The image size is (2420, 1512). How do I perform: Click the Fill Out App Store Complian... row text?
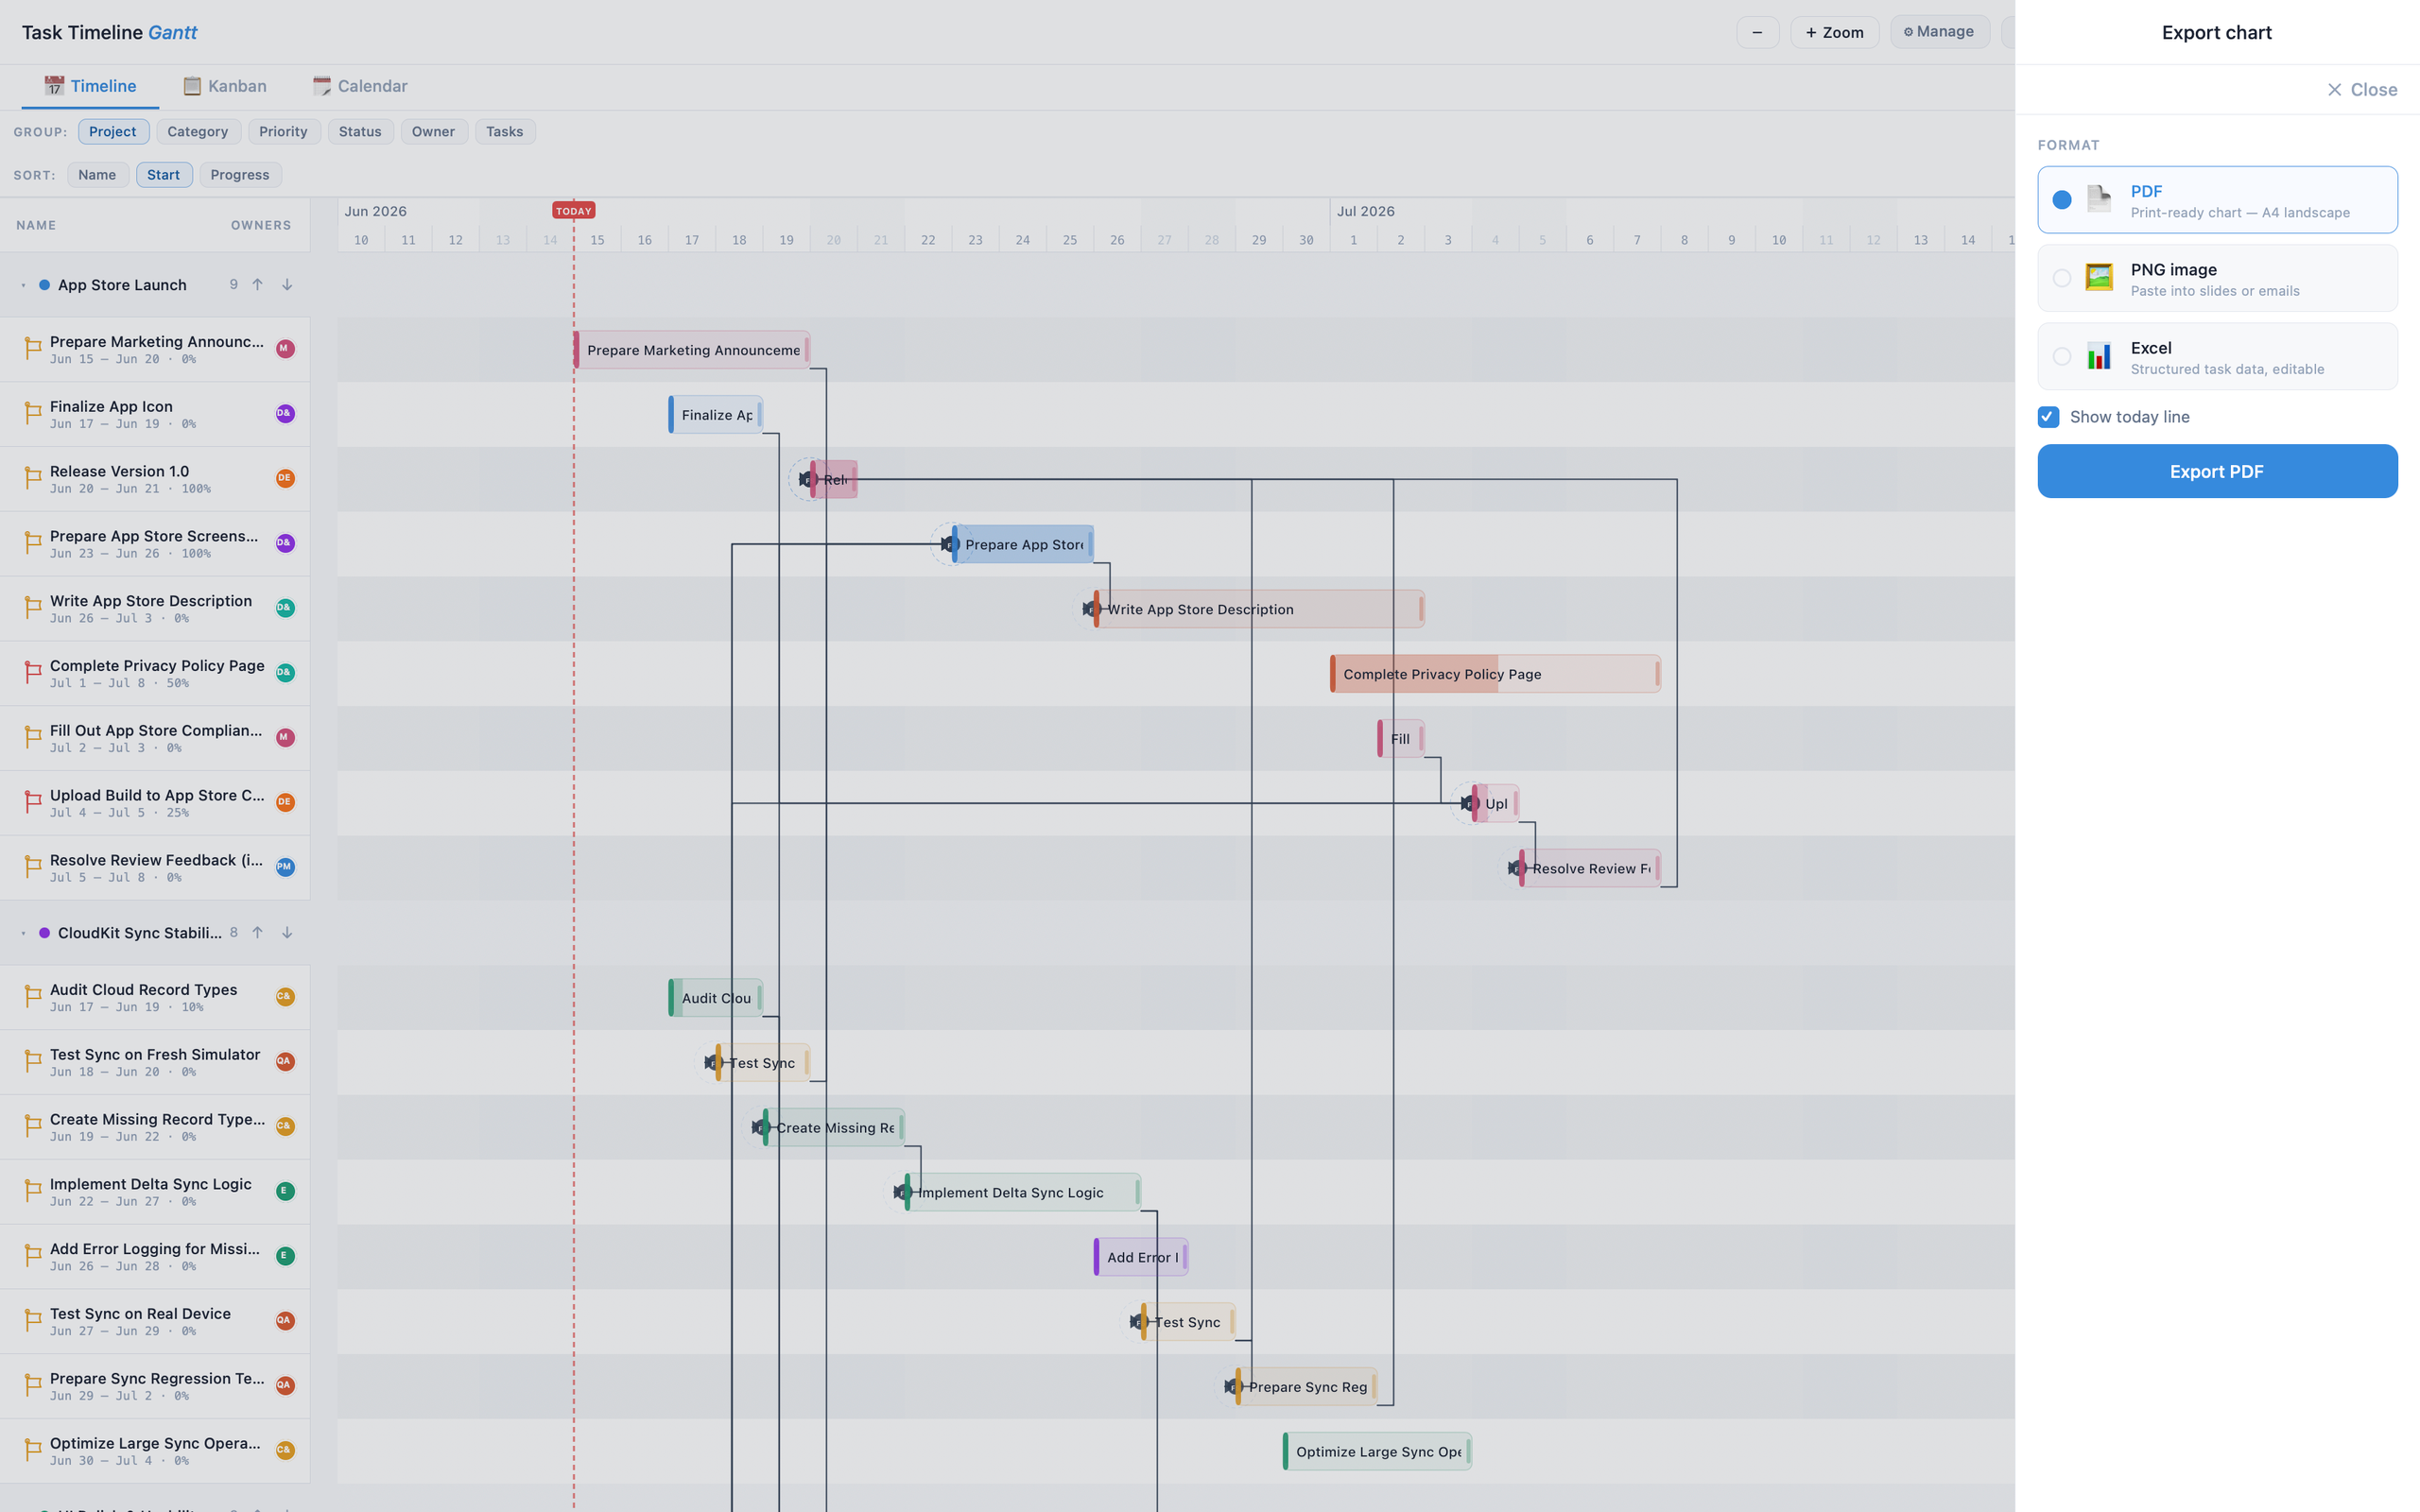(x=156, y=730)
